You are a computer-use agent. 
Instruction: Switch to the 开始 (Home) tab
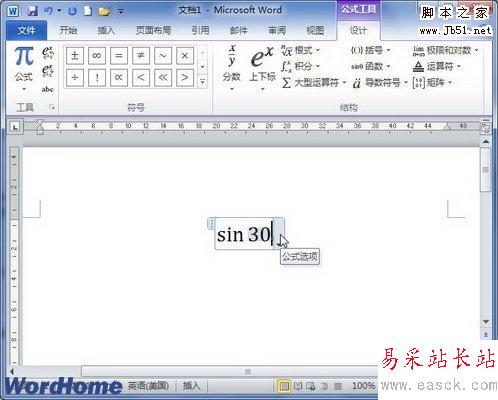68,31
